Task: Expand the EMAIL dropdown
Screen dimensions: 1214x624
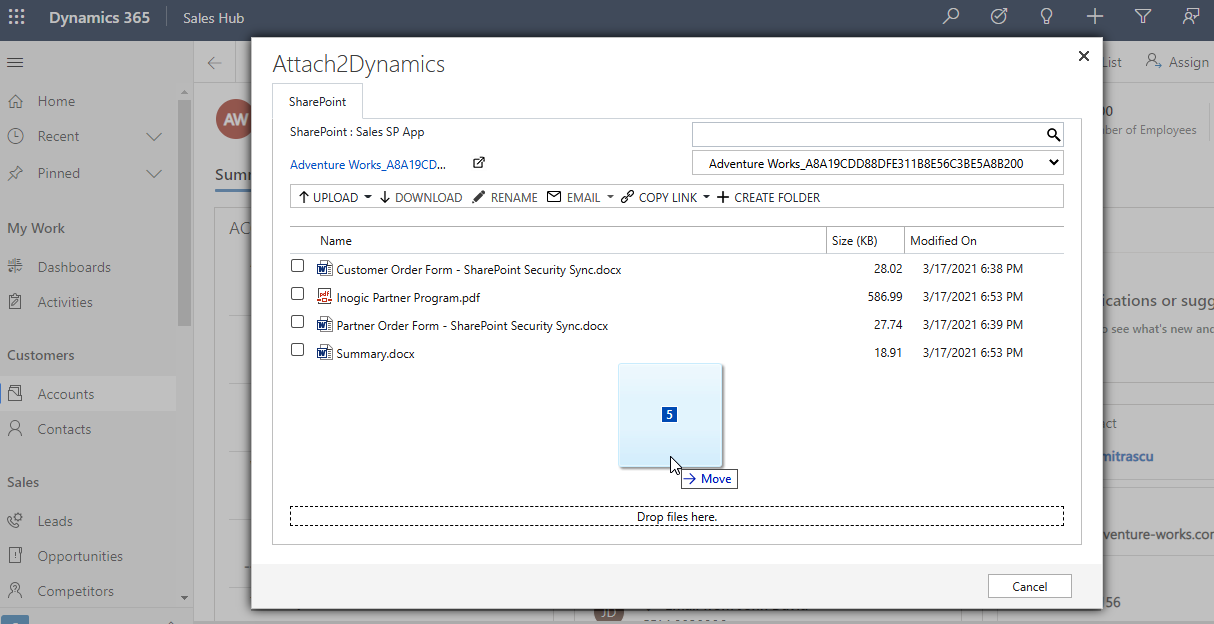Action: click(x=610, y=198)
